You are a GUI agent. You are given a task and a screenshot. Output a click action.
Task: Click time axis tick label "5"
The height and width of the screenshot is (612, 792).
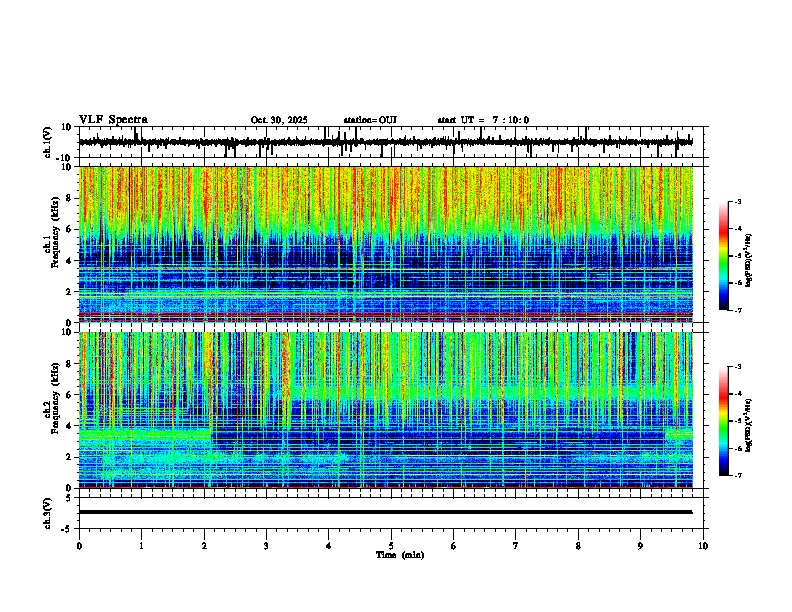[391, 546]
